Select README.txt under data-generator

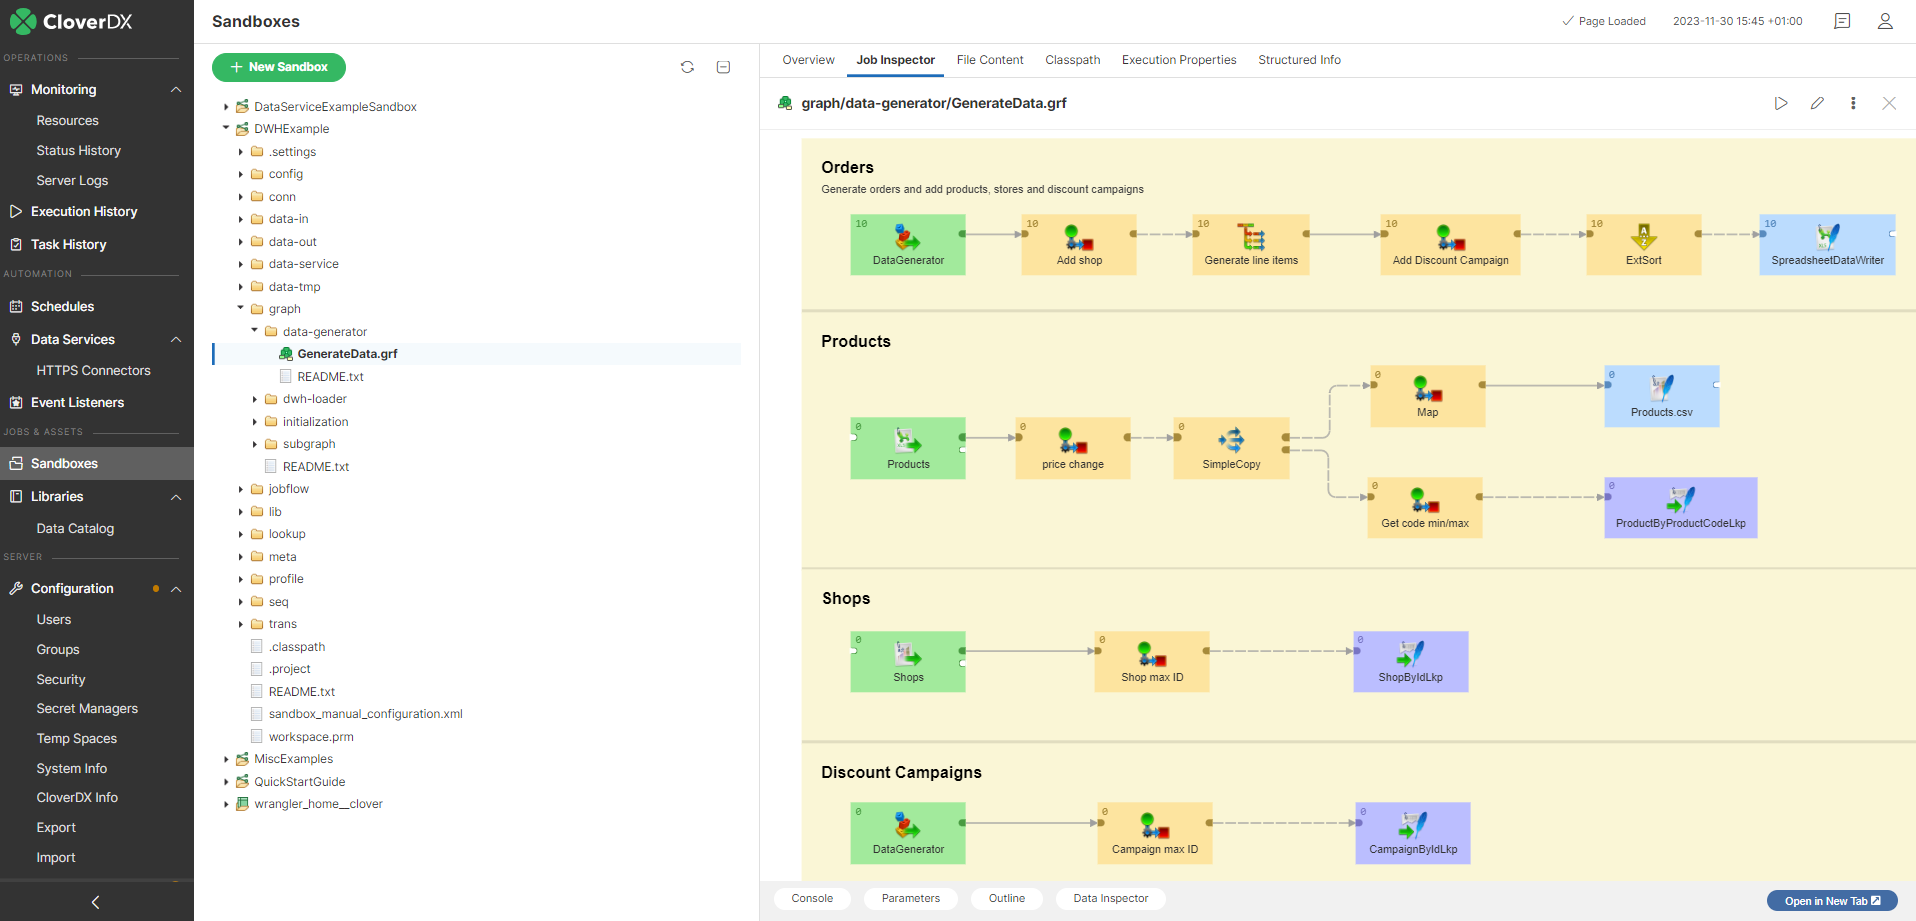(330, 377)
